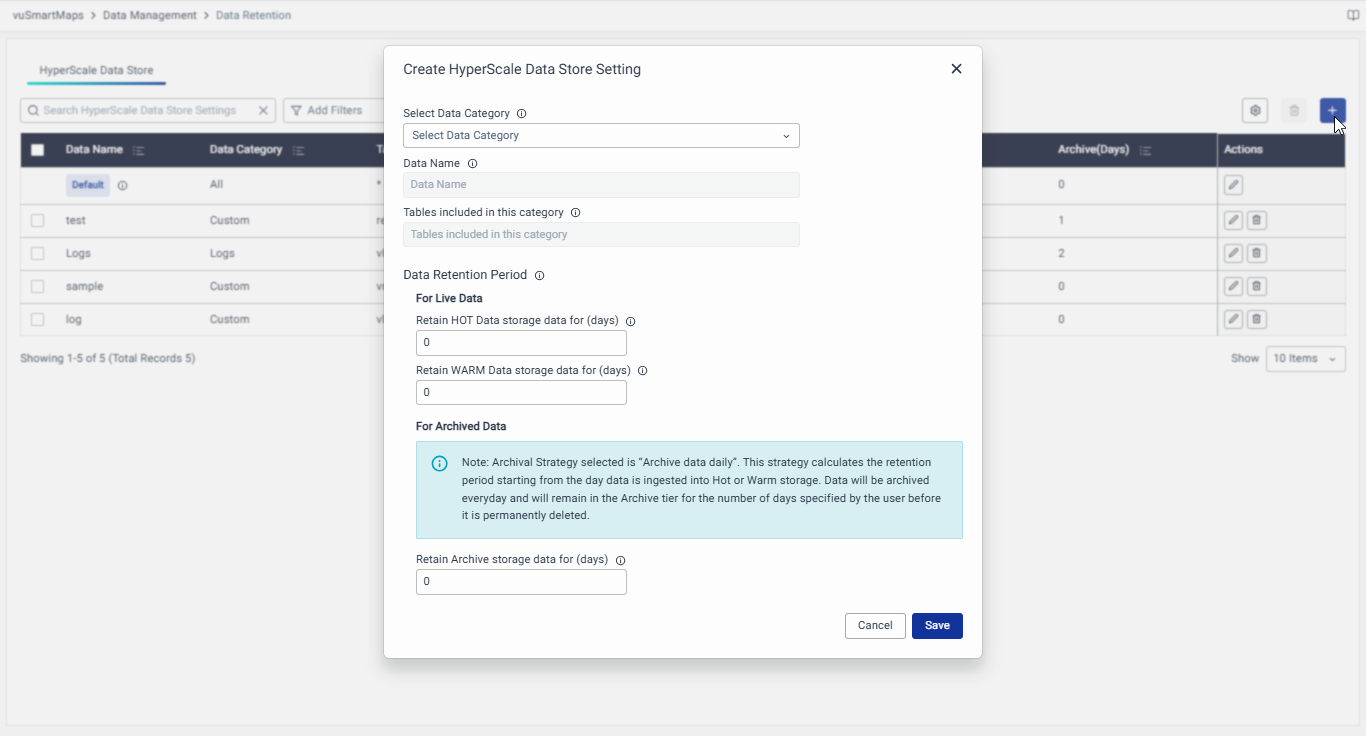This screenshot has width=1366, height=736.
Task: Toggle the select-all checkbox in table header
Action: coord(38,150)
